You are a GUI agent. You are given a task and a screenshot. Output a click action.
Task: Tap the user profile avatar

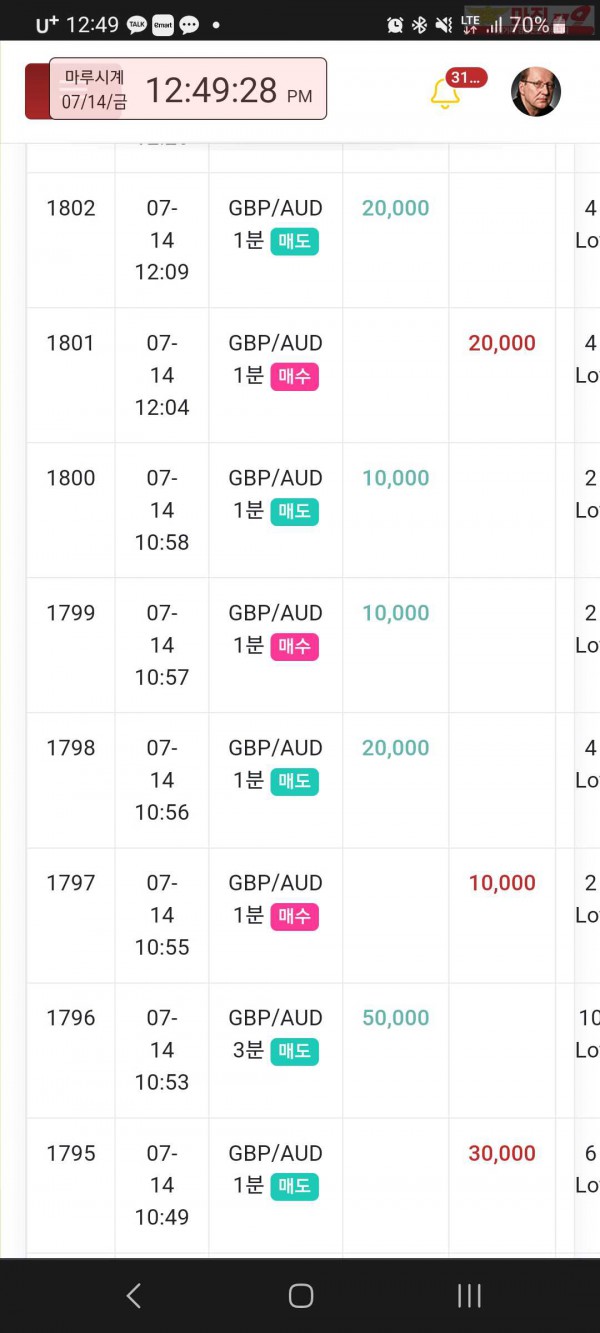[536, 92]
